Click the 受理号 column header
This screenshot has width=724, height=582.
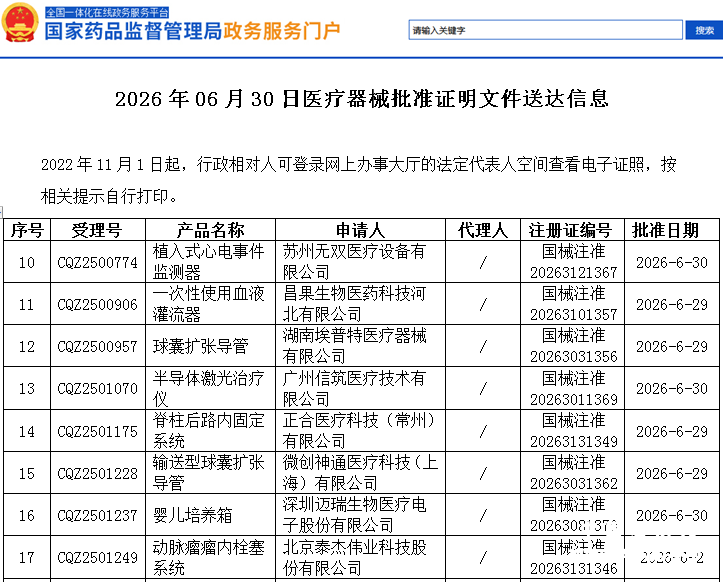pyautogui.click(x=97, y=230)
